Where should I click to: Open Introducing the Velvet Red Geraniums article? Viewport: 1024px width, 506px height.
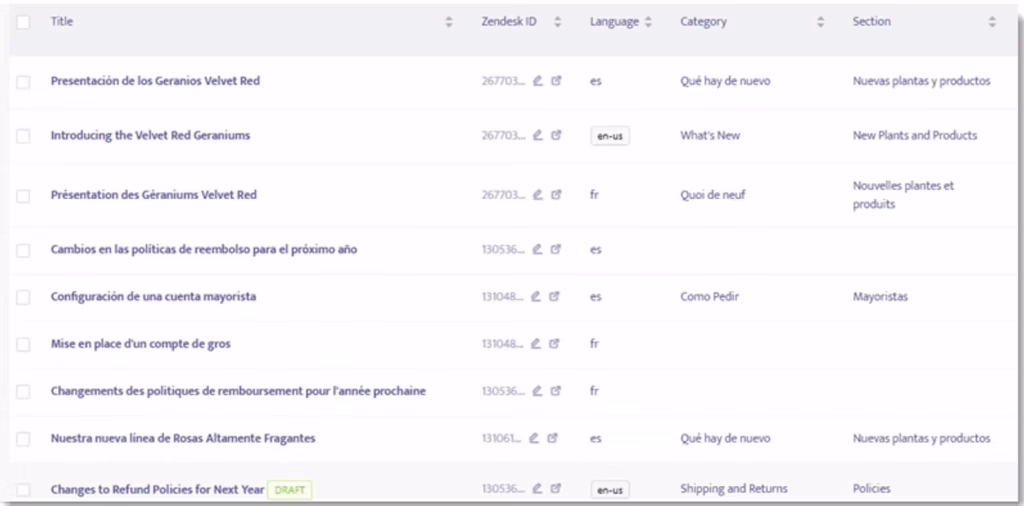(150, 136)
